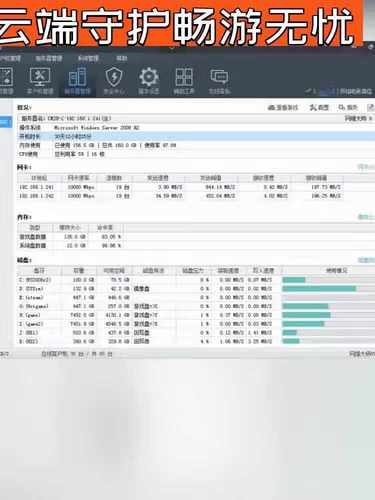Screen dimensions: 375x500
Task: Select the server name row with 192.168.1.241
Action: [196, 119]
